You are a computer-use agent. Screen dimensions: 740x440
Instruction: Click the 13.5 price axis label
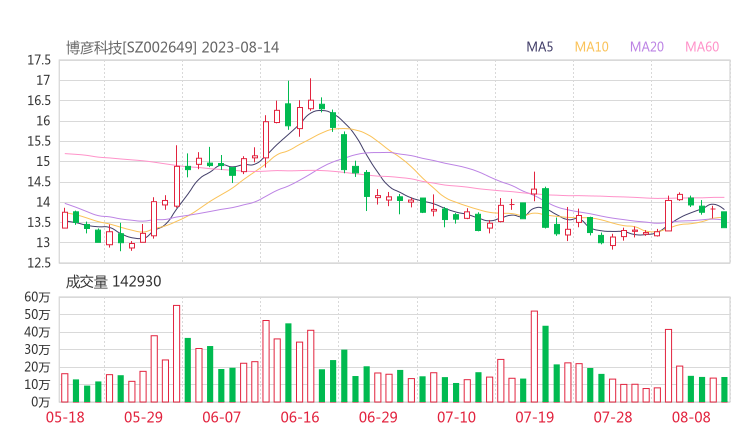click(39, 222)
